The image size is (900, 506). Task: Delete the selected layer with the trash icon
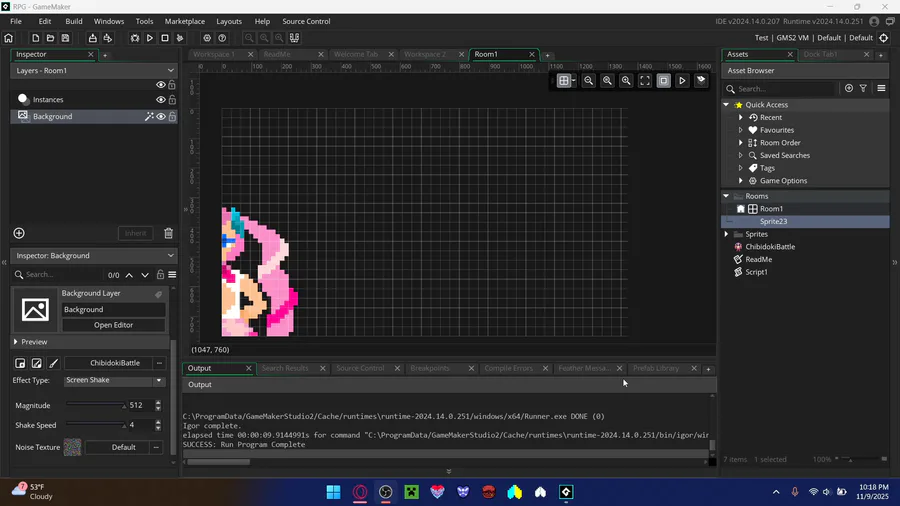168,233
